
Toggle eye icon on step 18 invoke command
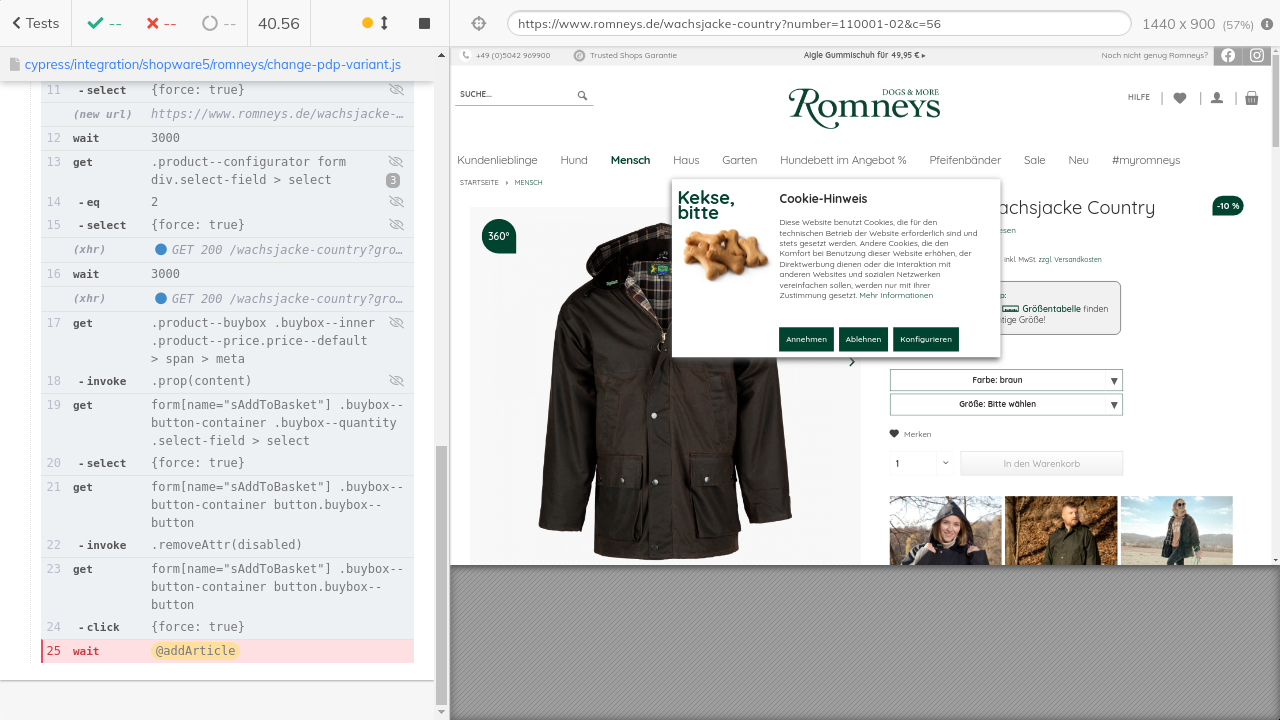396,381
